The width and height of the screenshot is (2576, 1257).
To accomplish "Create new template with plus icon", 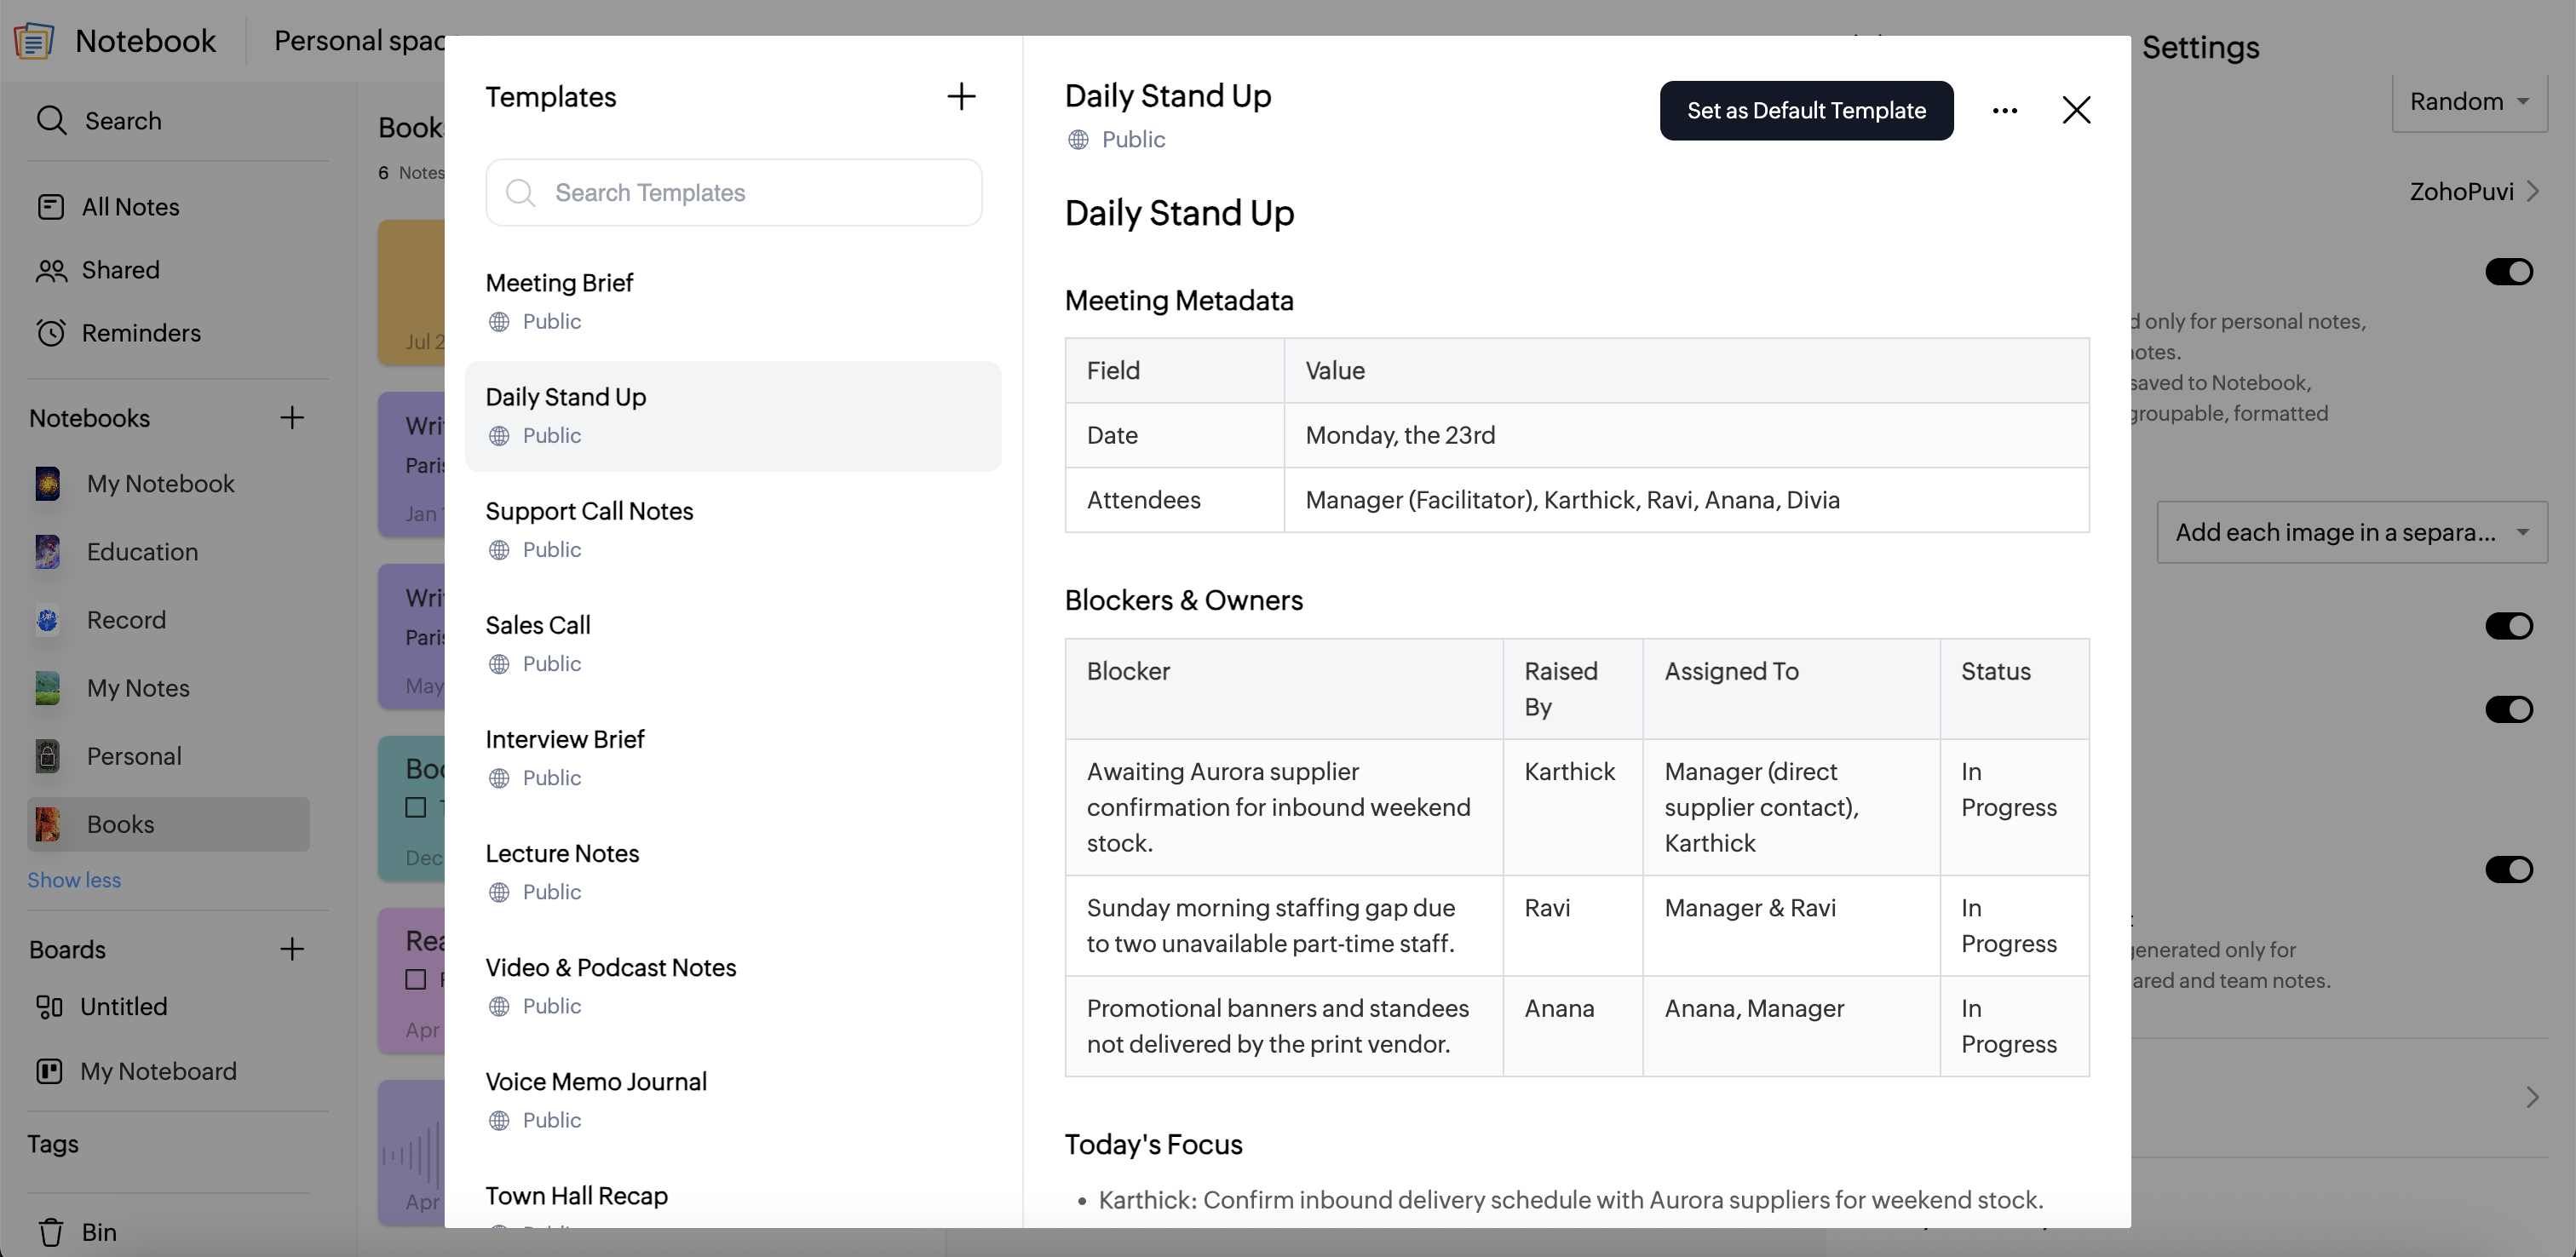I will pos(961,97).
